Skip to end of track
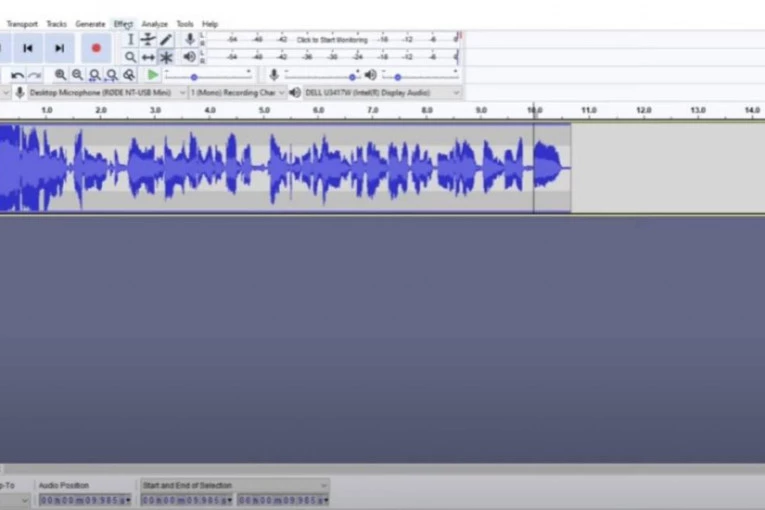This screenshot has width=765, height=510. [x=60, y=47]
